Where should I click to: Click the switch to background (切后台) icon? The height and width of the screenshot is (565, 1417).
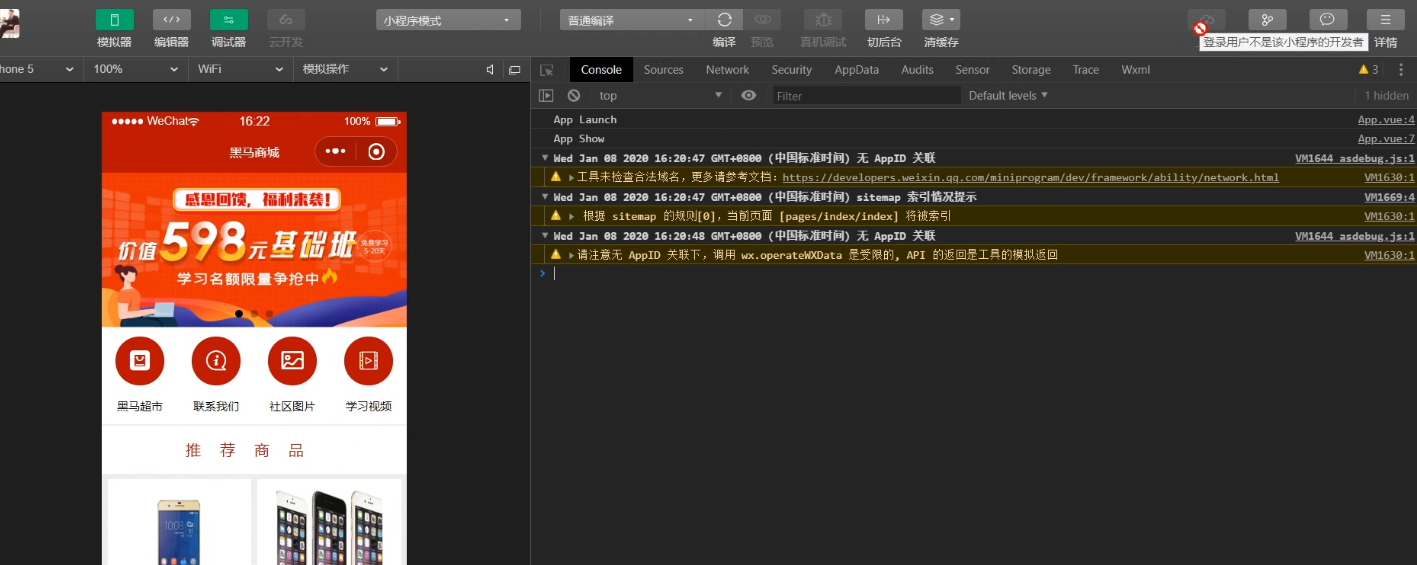pyautogui.click(x=884, y=20)
